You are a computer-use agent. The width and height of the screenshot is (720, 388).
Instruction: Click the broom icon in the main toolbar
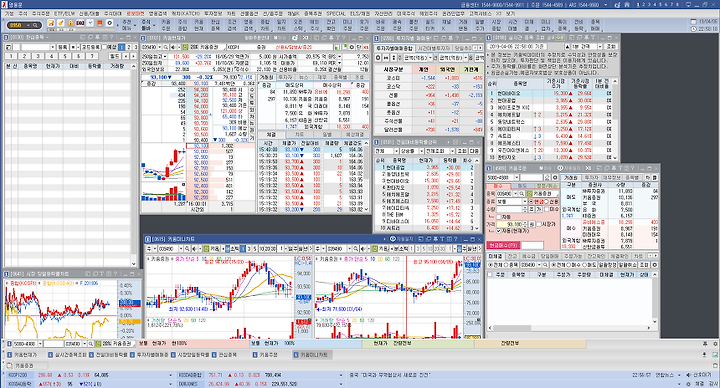(x=61, y=23)
